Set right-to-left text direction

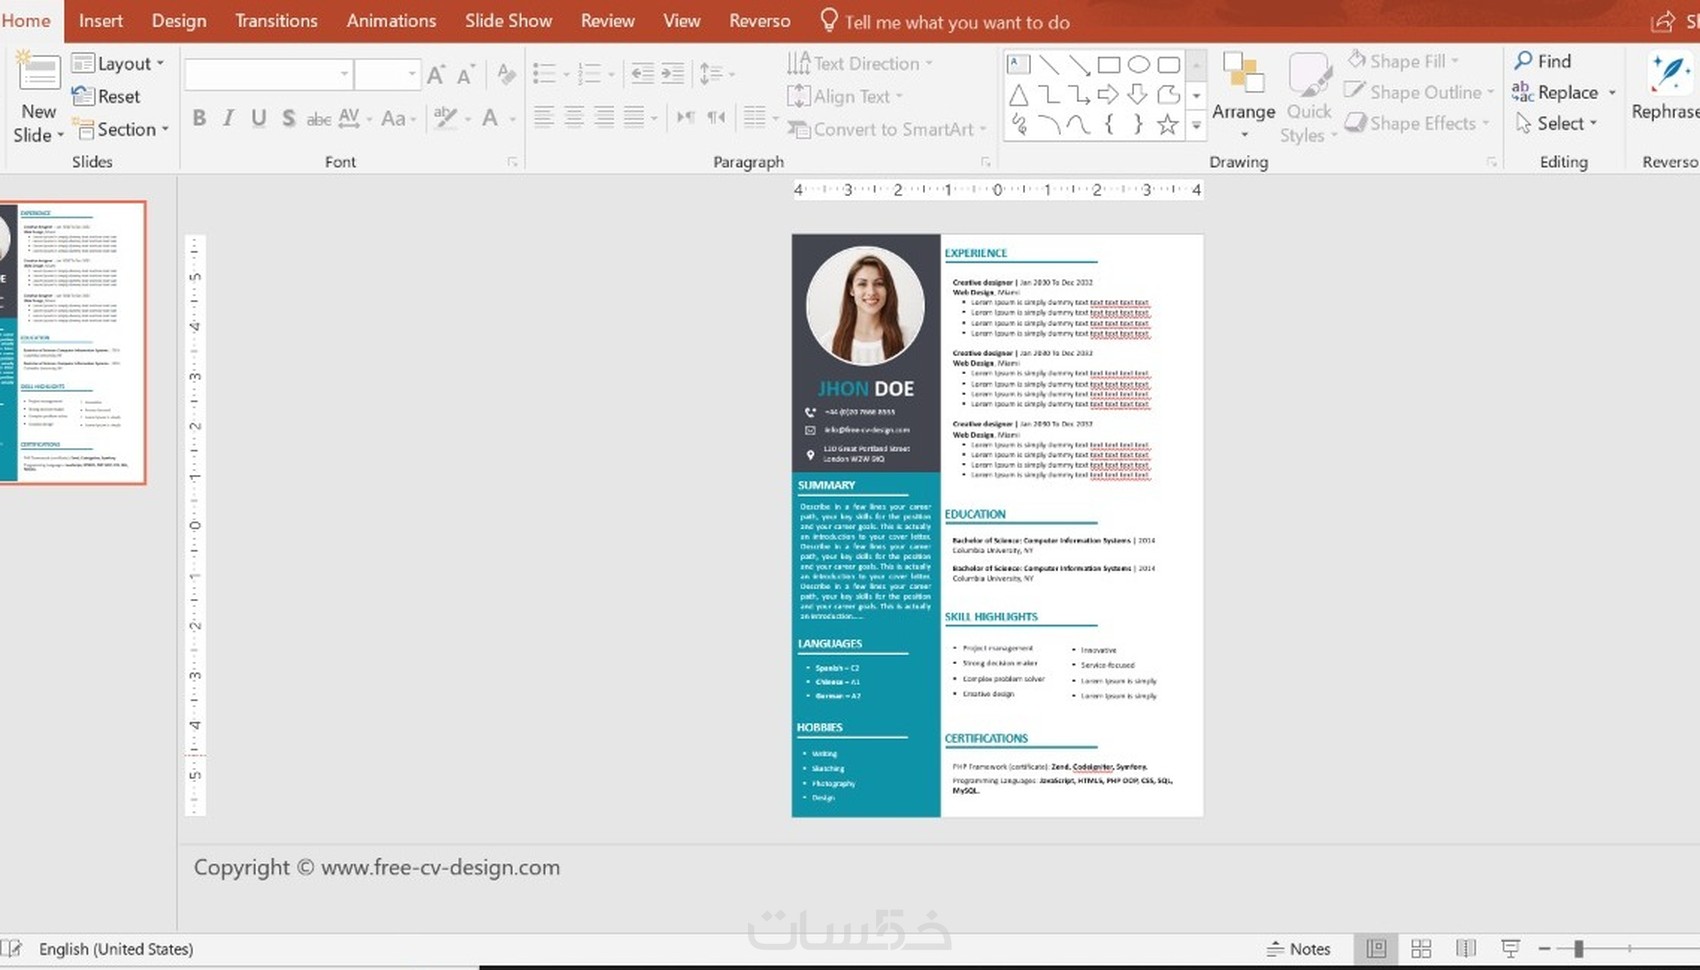[x=716, y=118]
